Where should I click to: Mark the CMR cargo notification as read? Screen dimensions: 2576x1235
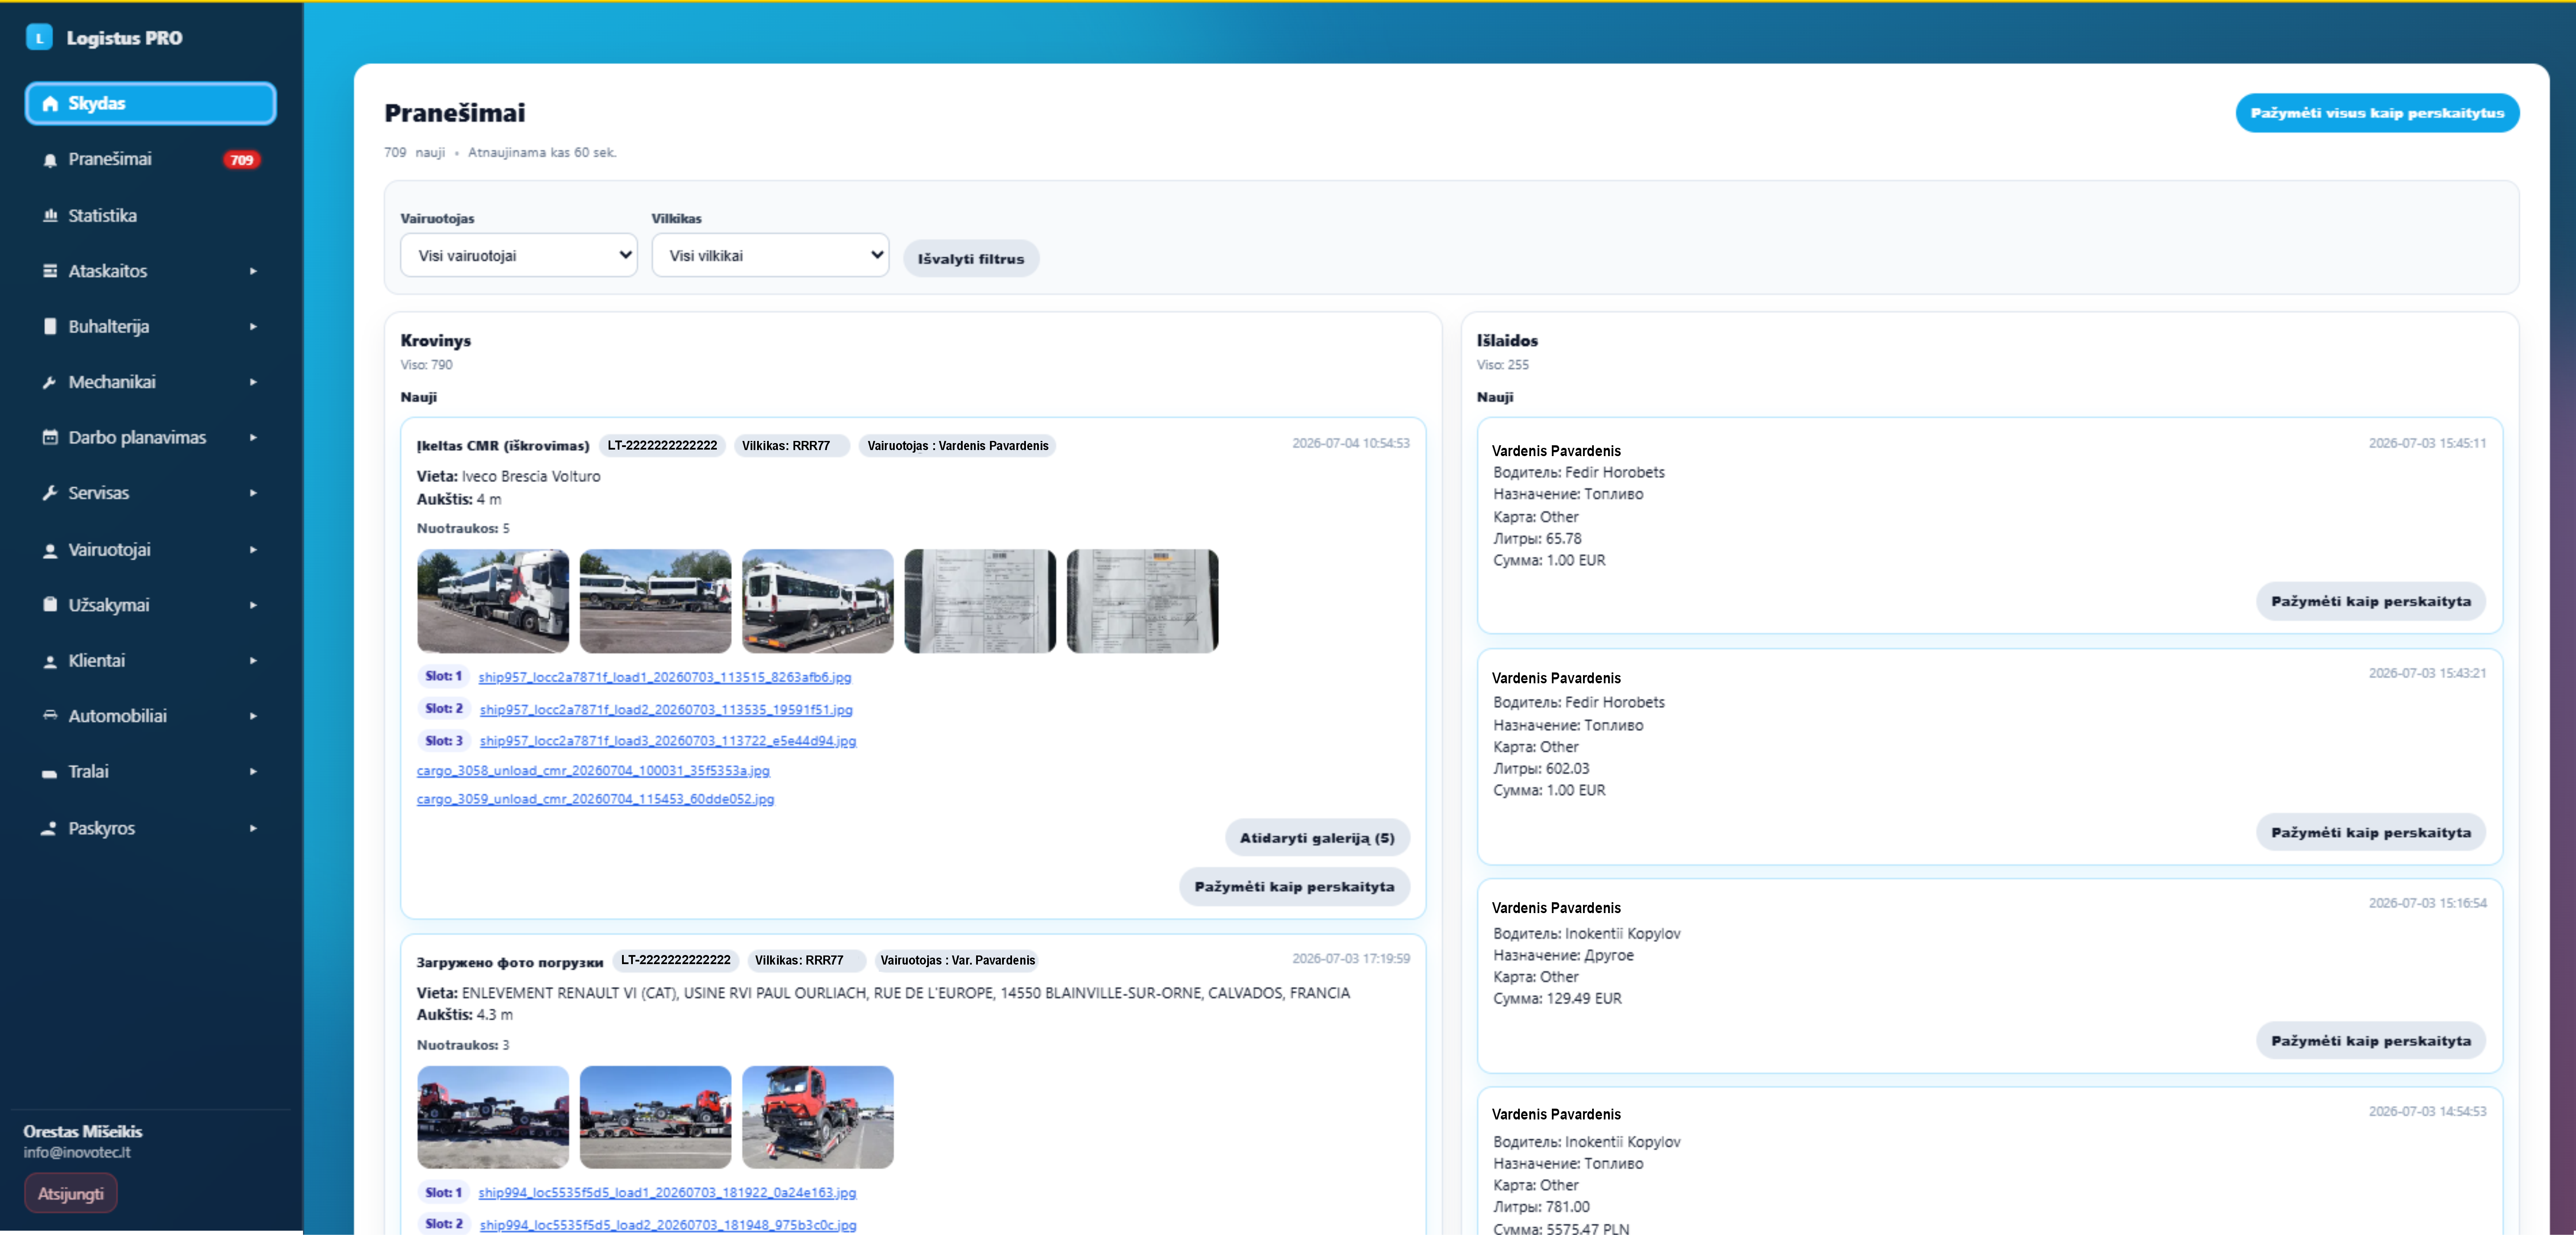click(x=1294, y=887)
